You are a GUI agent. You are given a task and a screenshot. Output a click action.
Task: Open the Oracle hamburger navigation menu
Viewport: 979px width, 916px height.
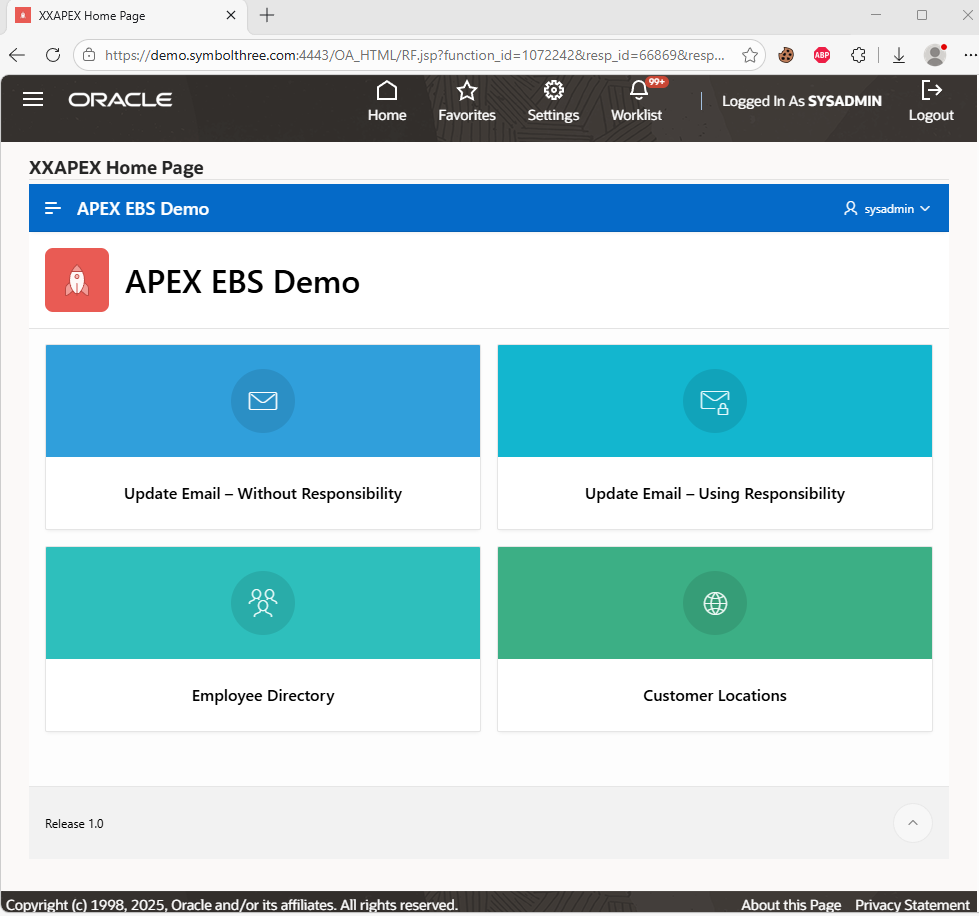click(33, 99)
